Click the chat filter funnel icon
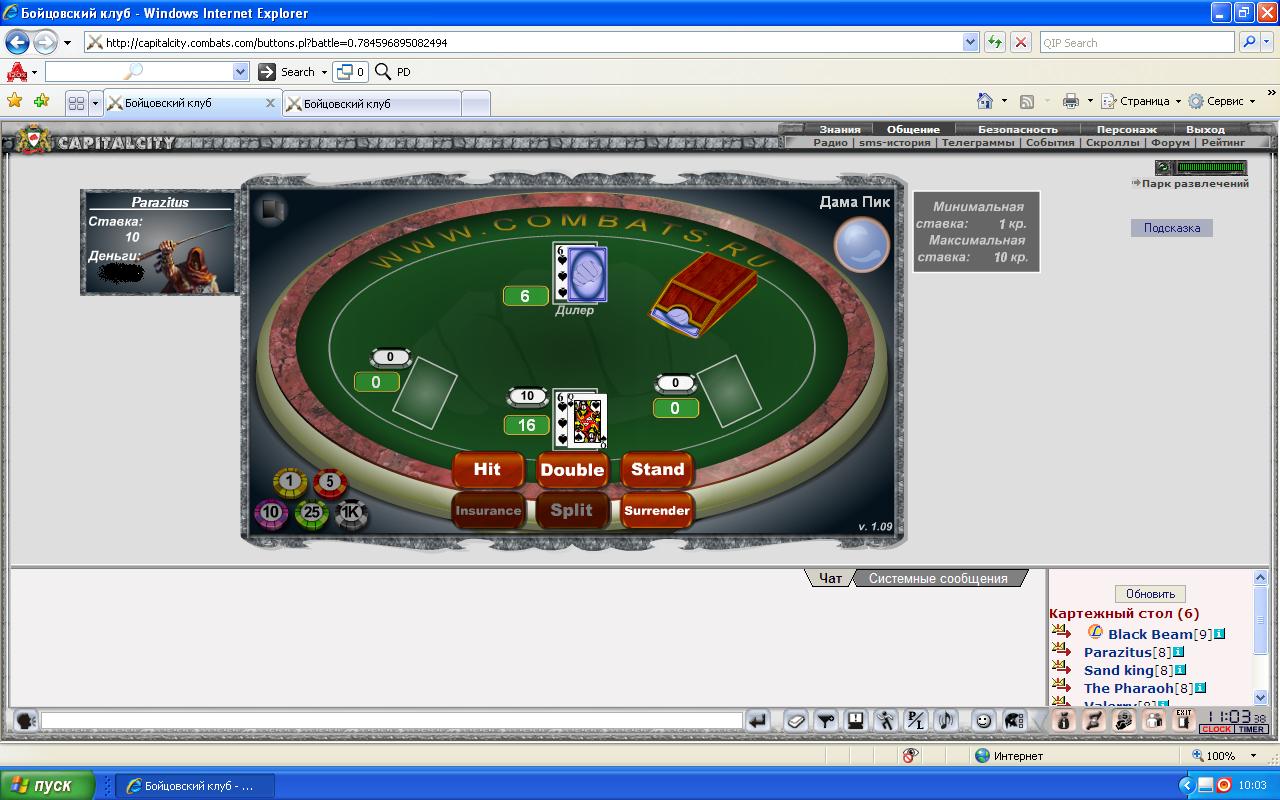The width and height of the screenshot is (1280, 800). (826, 720)
